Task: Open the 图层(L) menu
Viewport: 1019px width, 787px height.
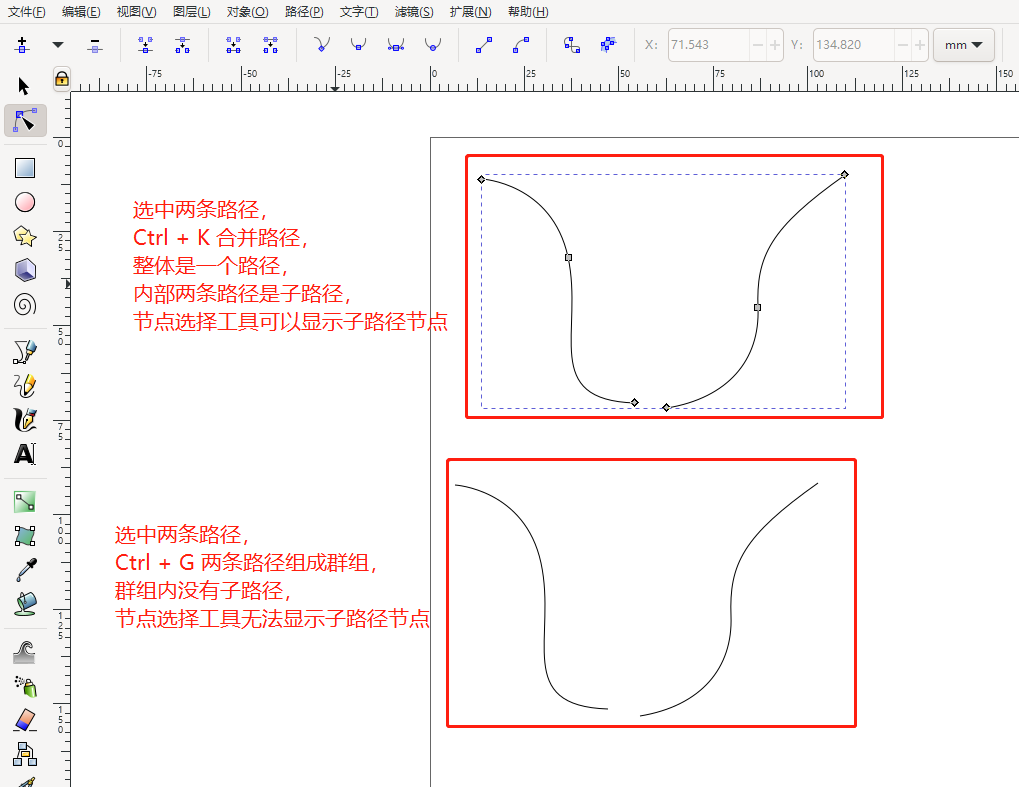Action: (192, 12)
